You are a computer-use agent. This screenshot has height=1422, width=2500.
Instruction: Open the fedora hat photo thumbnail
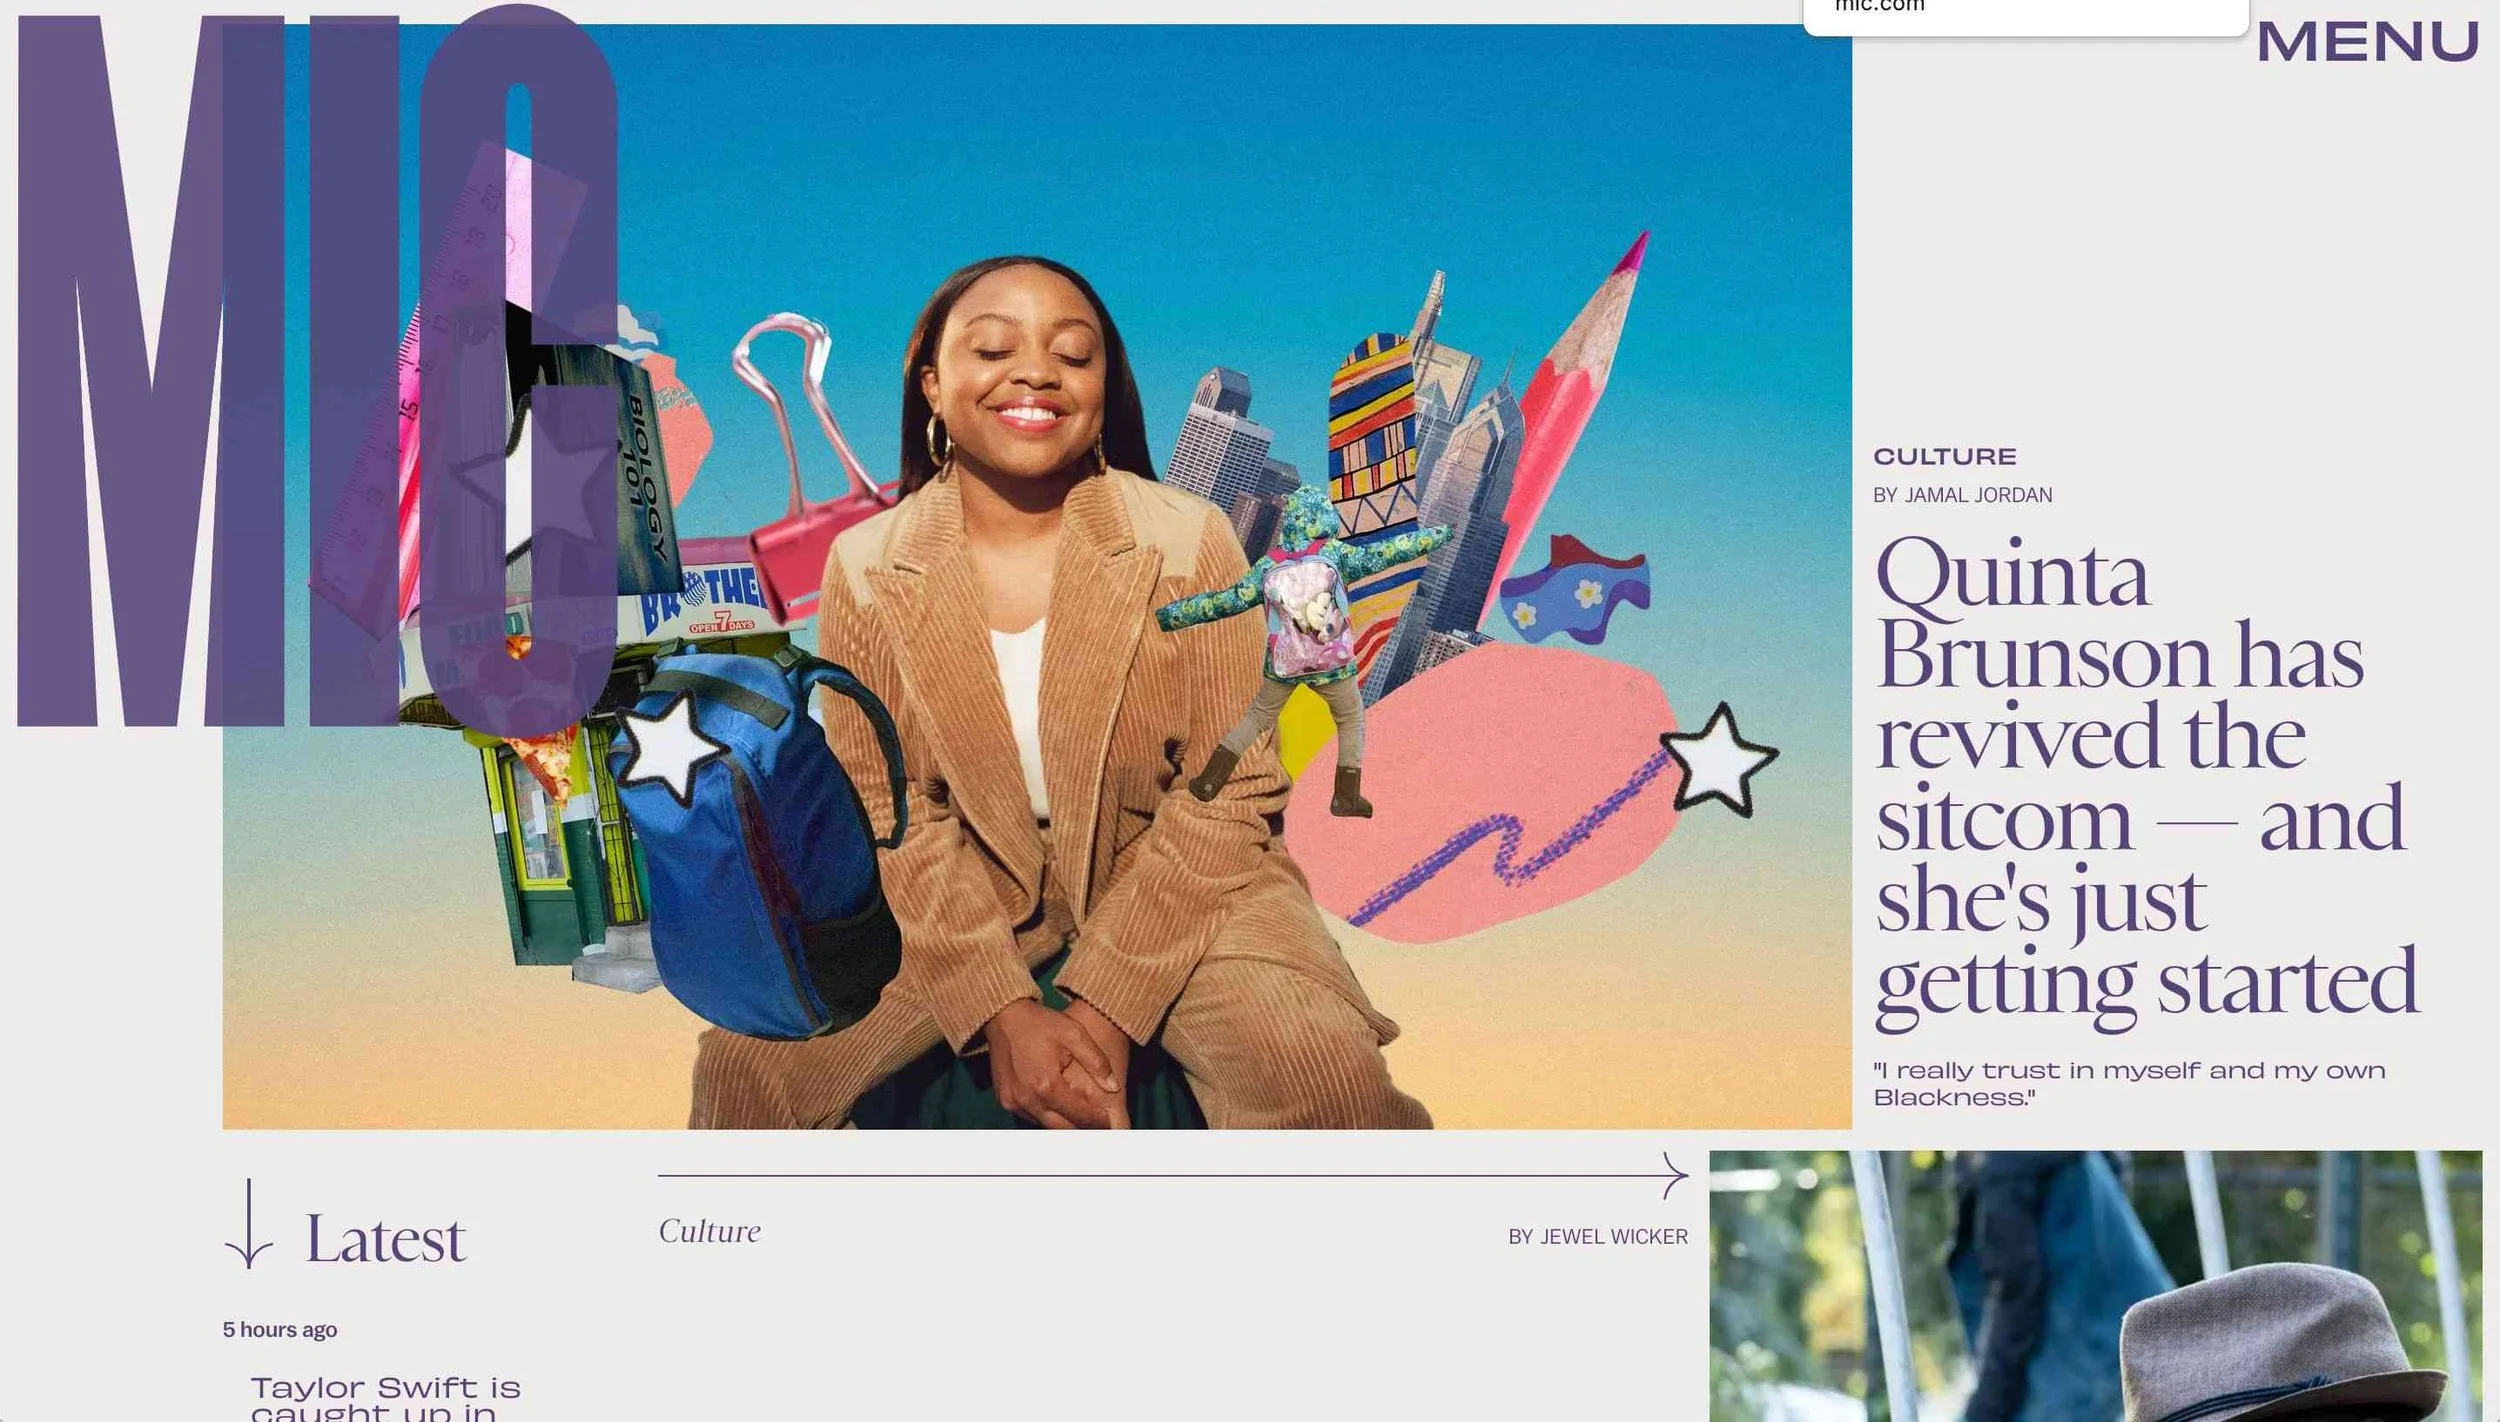click(2095, 1286)
